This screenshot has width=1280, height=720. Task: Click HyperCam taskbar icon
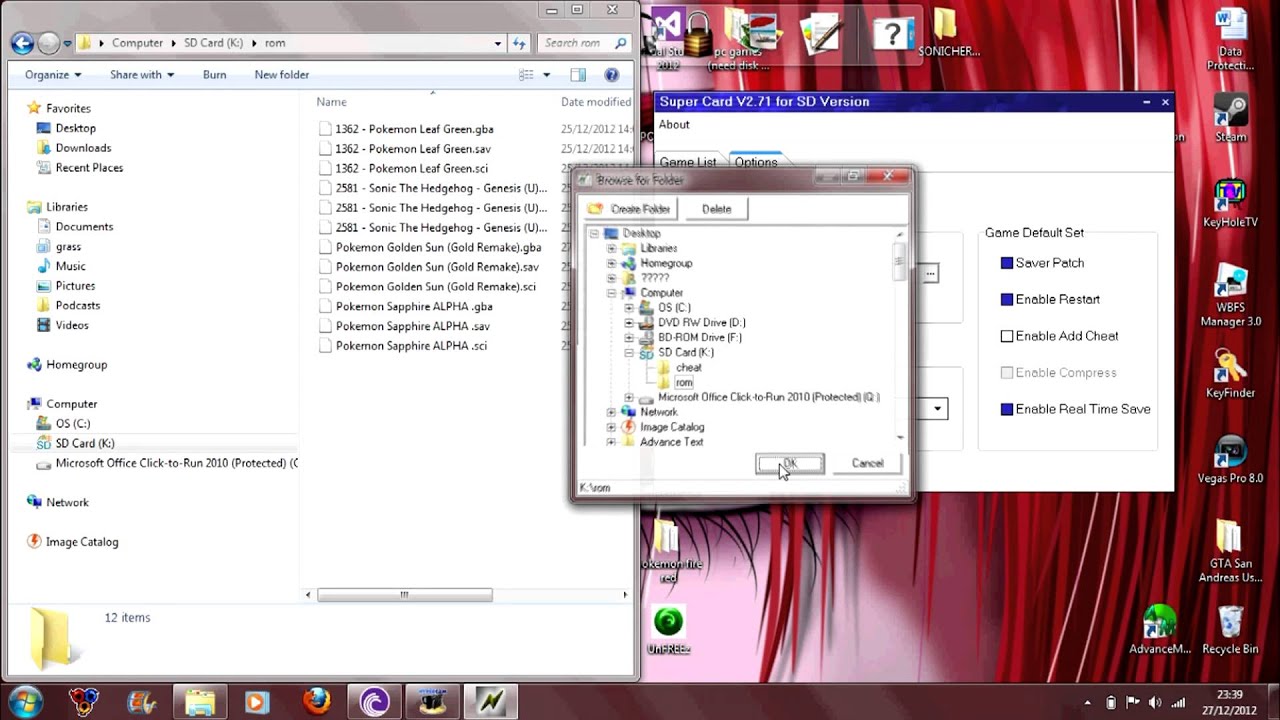point(433,701)
